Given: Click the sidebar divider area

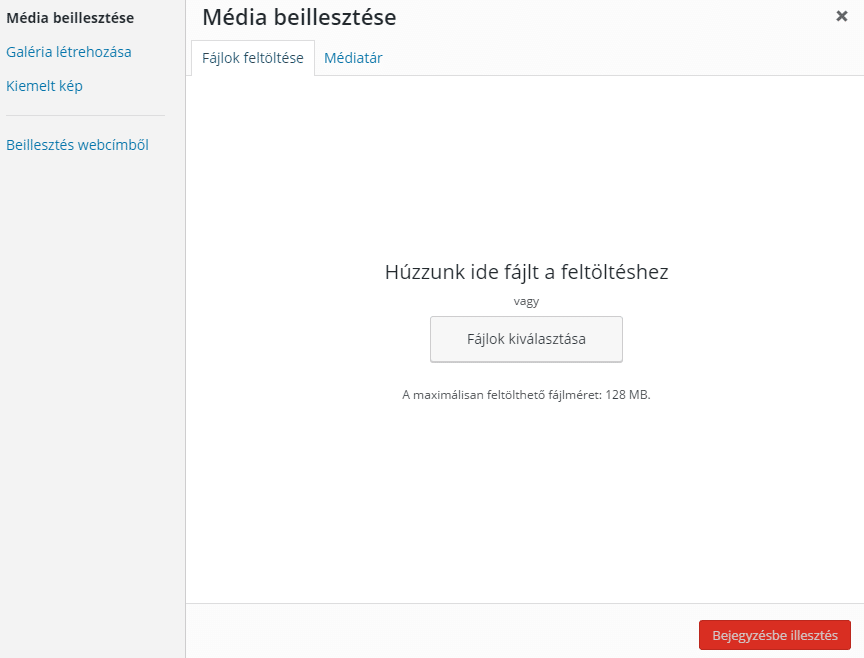Looking at the screenshot, I should pyautogui.click(x=85, y=115).
